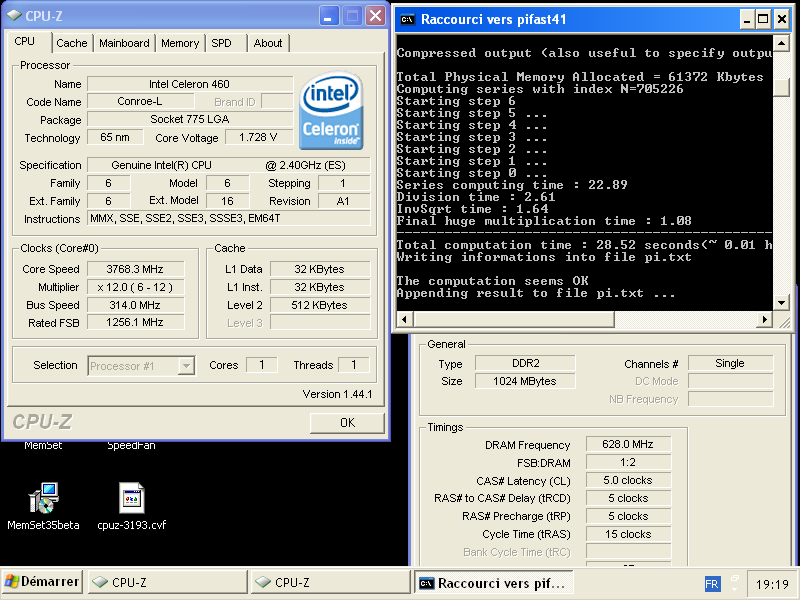Click the Intel Celeron 460 name field
Screen dimensions: 800x600
(x=190, y=84)
